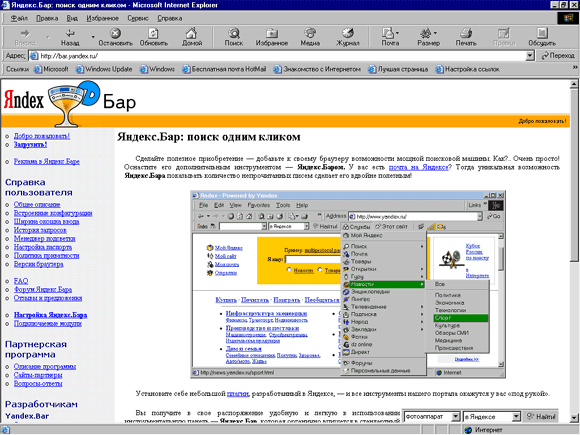Image resolution: width=580 pixels, height=435 pixels.
Task: Open the Поиск search toolbar icon
Action: pyautogui.click(x=234, y=33)
